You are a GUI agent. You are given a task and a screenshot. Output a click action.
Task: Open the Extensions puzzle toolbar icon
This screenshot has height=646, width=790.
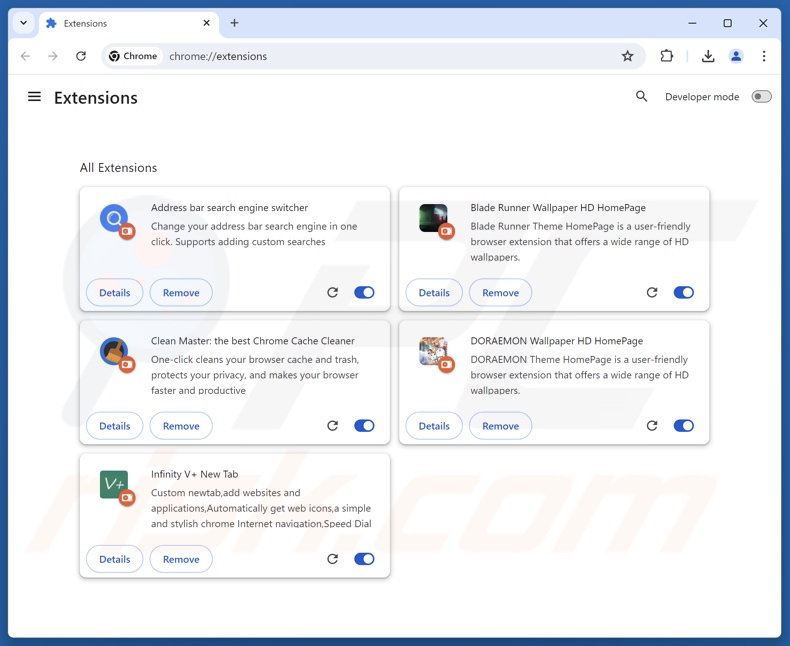(667, 56)
